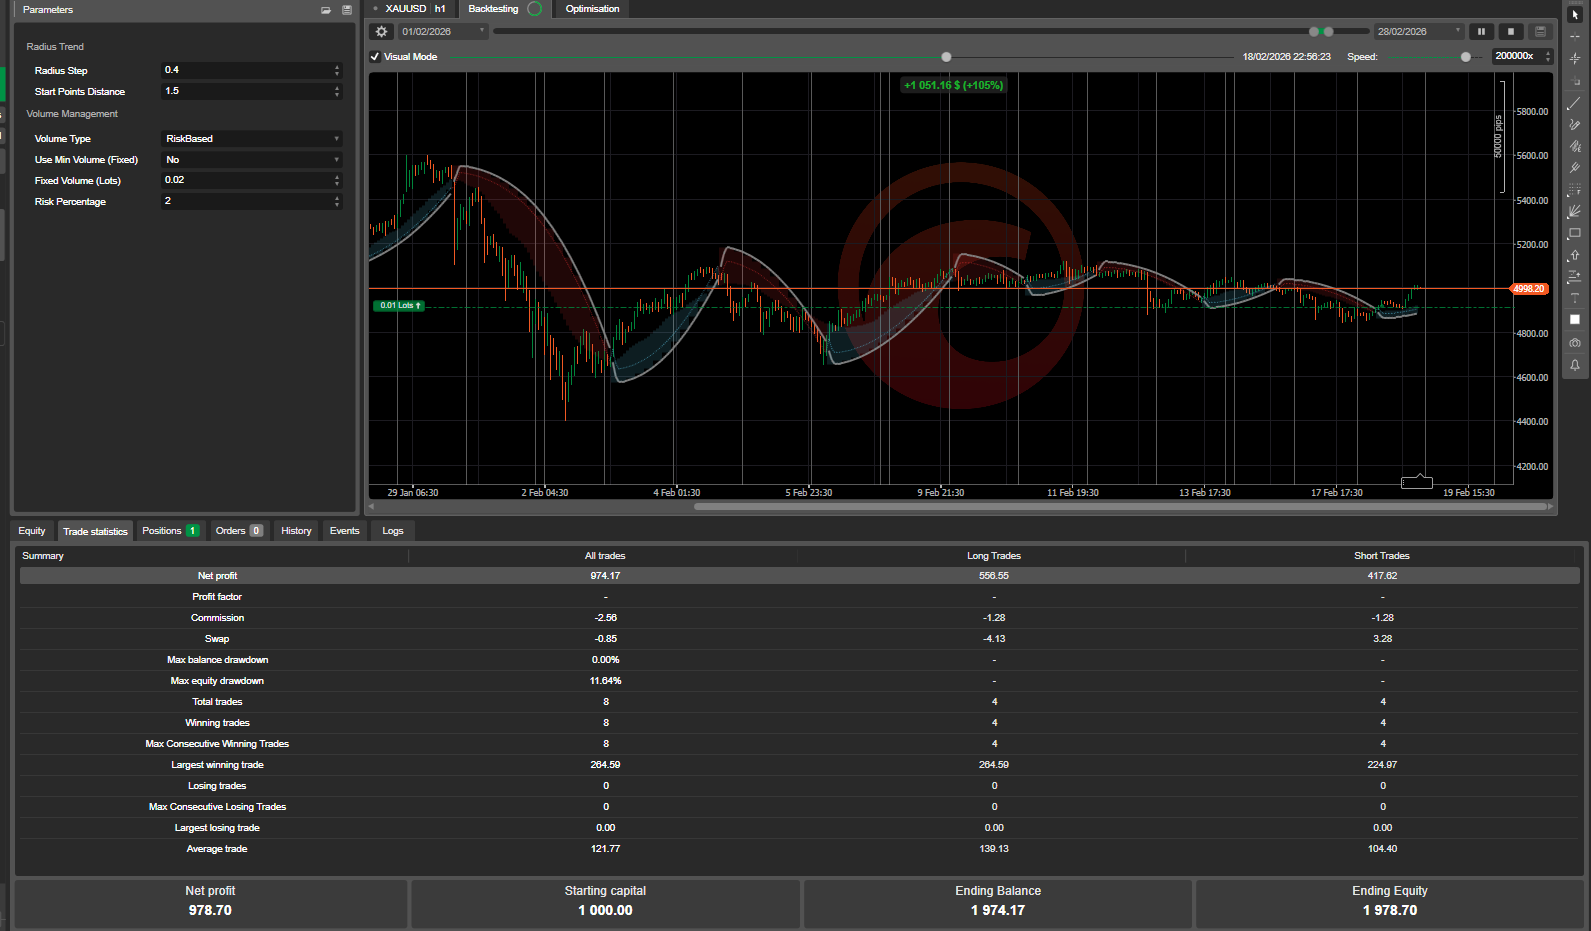Select the text annotation tool
Viewport: 1591px width, 931px height.
click(1575, 298)
